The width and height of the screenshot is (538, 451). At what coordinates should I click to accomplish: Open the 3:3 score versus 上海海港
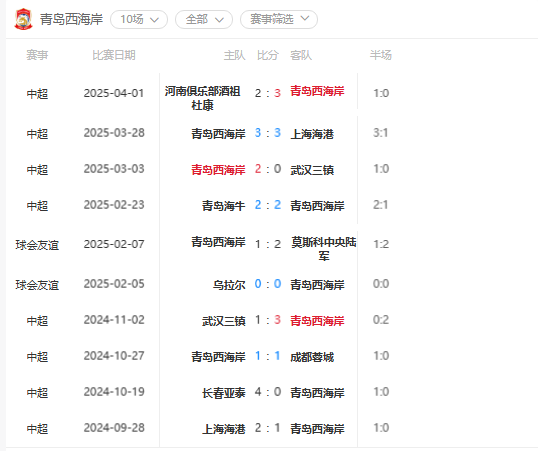pos(268,133)
